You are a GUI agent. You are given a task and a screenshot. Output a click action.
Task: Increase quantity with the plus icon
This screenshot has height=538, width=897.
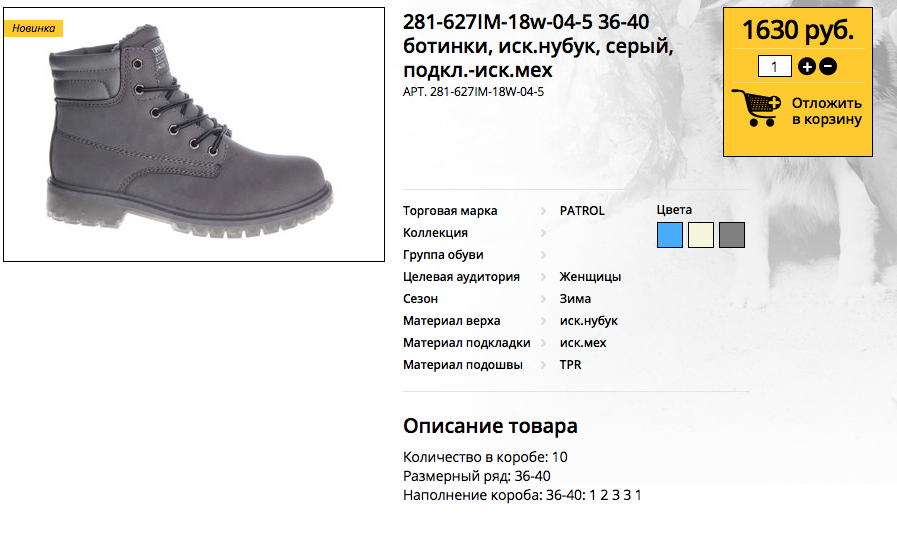[807, 66]
